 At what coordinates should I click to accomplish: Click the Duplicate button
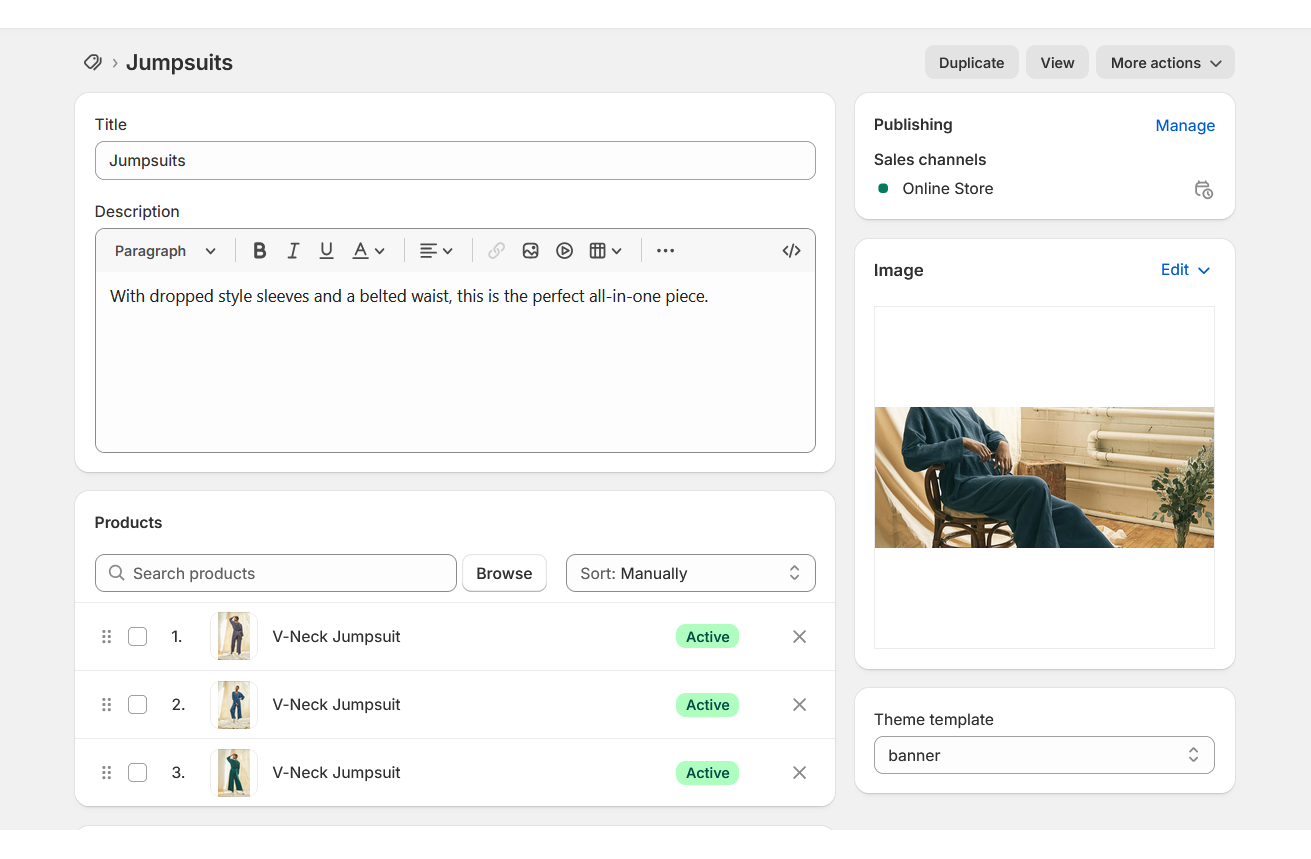coord(971,62)
